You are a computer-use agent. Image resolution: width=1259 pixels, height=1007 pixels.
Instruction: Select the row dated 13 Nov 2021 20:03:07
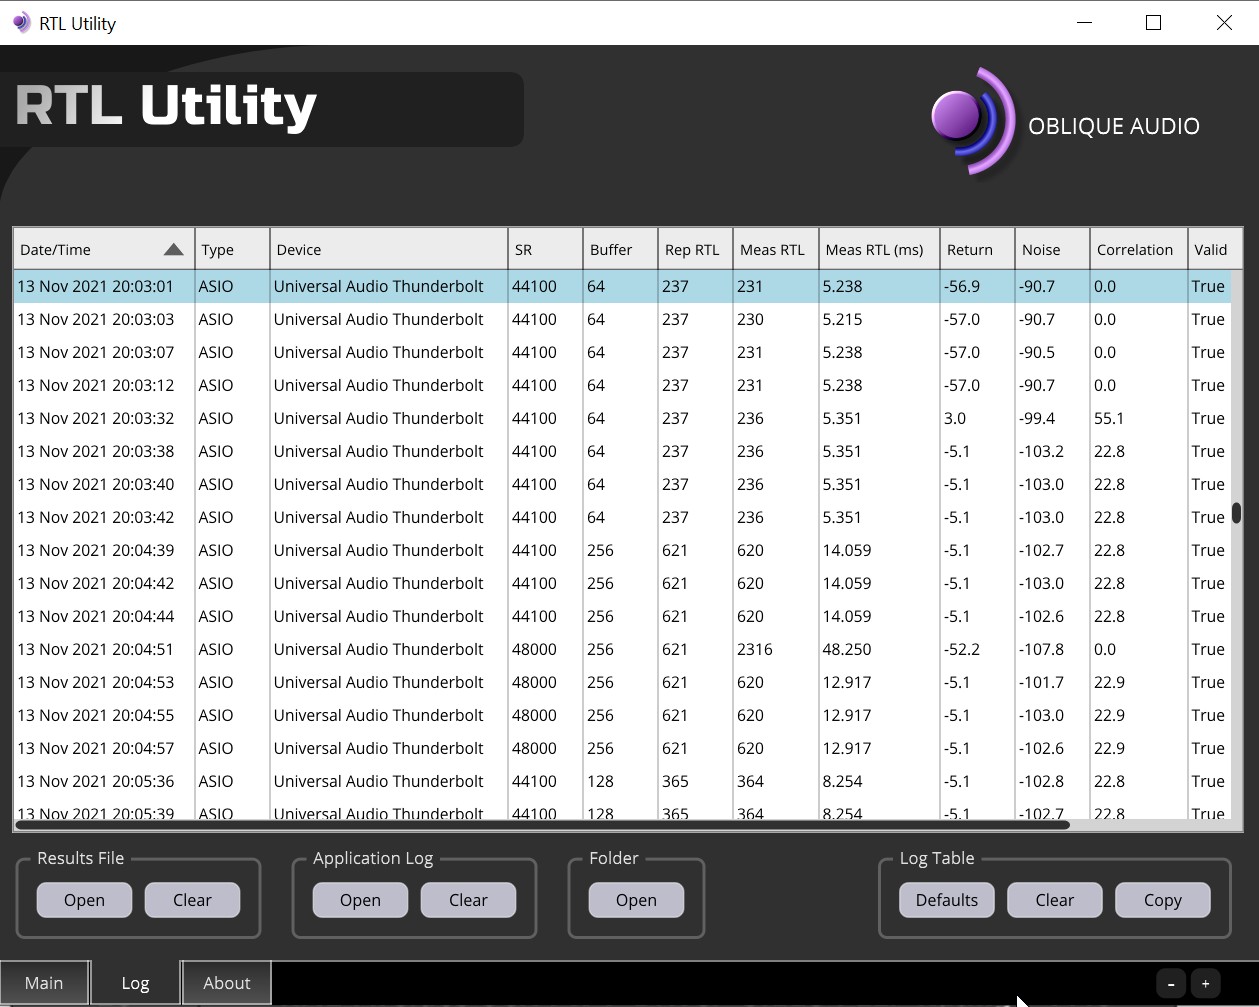pyautogui.click(x=622, y=352)
